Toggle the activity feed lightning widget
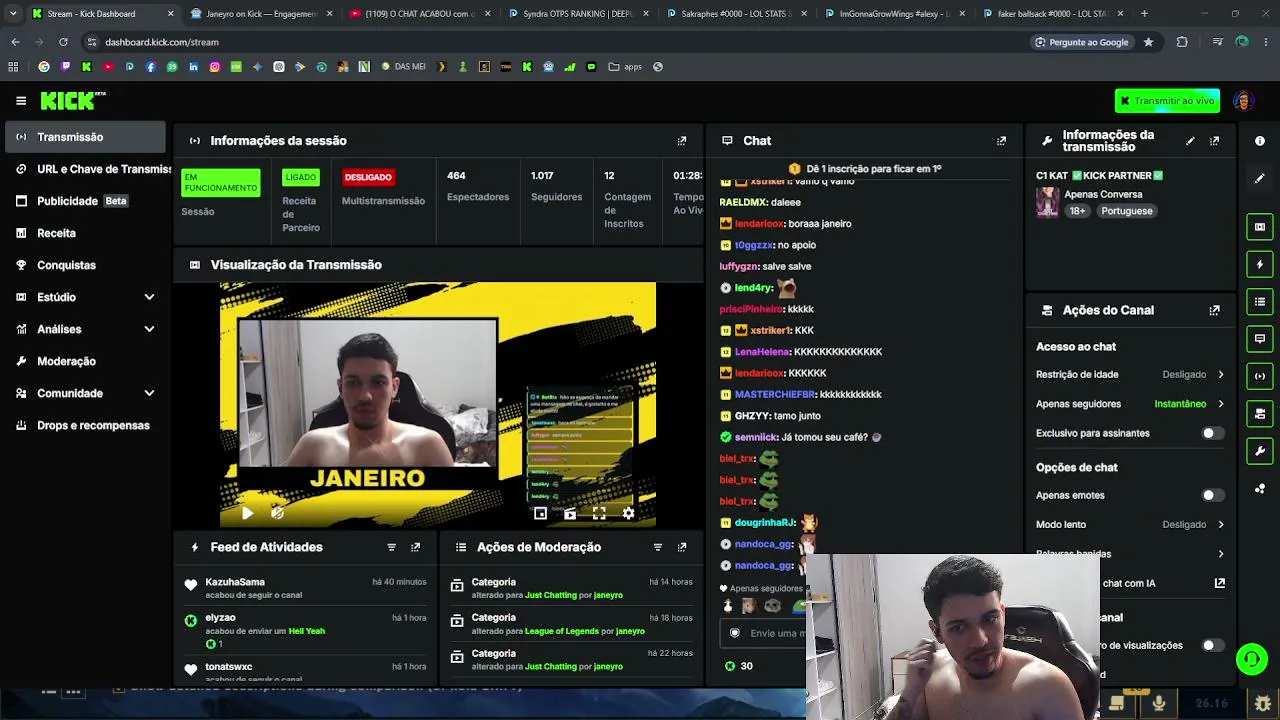The width and height of the screenshot is (1280, 720). coord(1260,265)
